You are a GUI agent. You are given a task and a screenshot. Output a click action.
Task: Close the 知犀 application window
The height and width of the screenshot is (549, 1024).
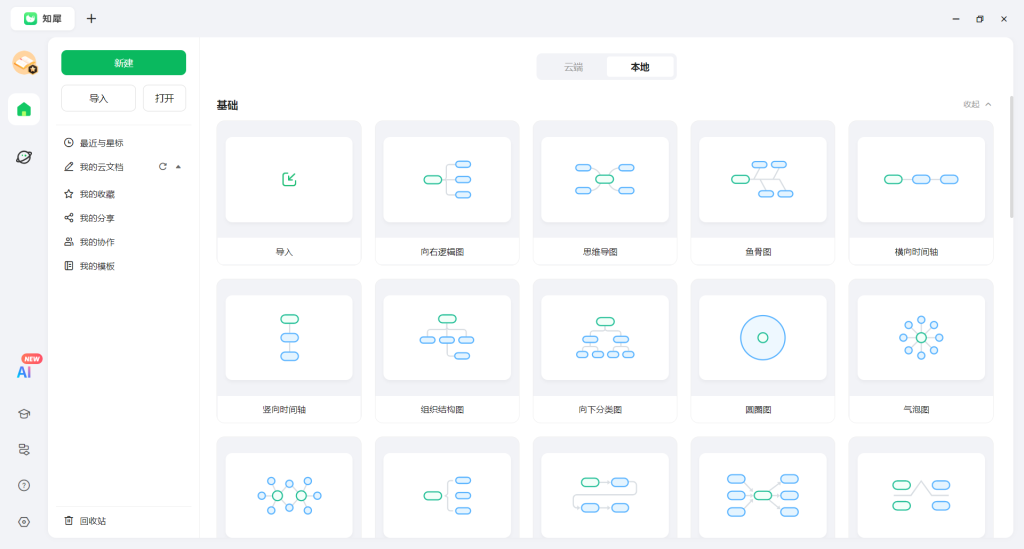pos(1004,19)
